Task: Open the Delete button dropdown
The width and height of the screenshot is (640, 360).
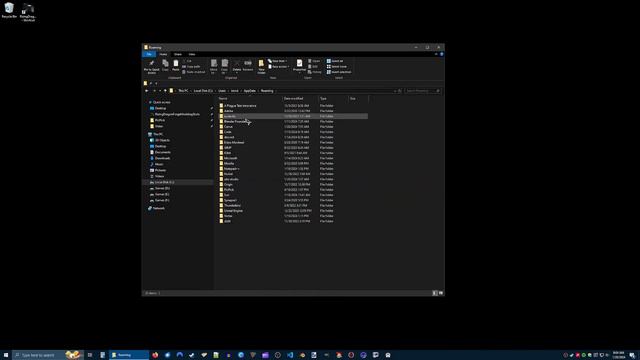Action: [x=237, y=73]
